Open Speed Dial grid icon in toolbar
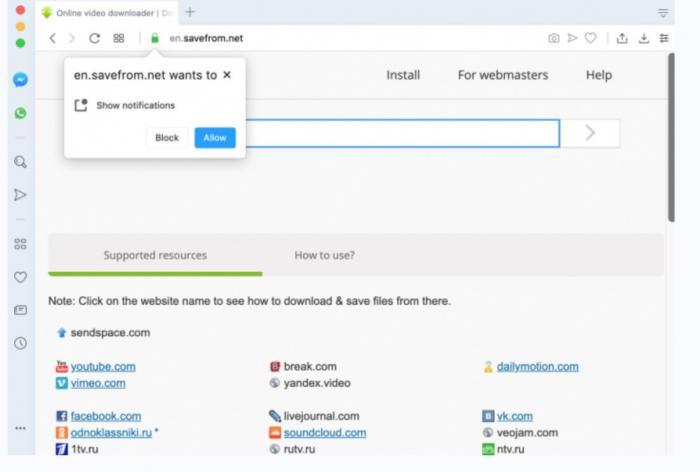The height and width of the screenshot is (472, 700). (x=119, y=38)
